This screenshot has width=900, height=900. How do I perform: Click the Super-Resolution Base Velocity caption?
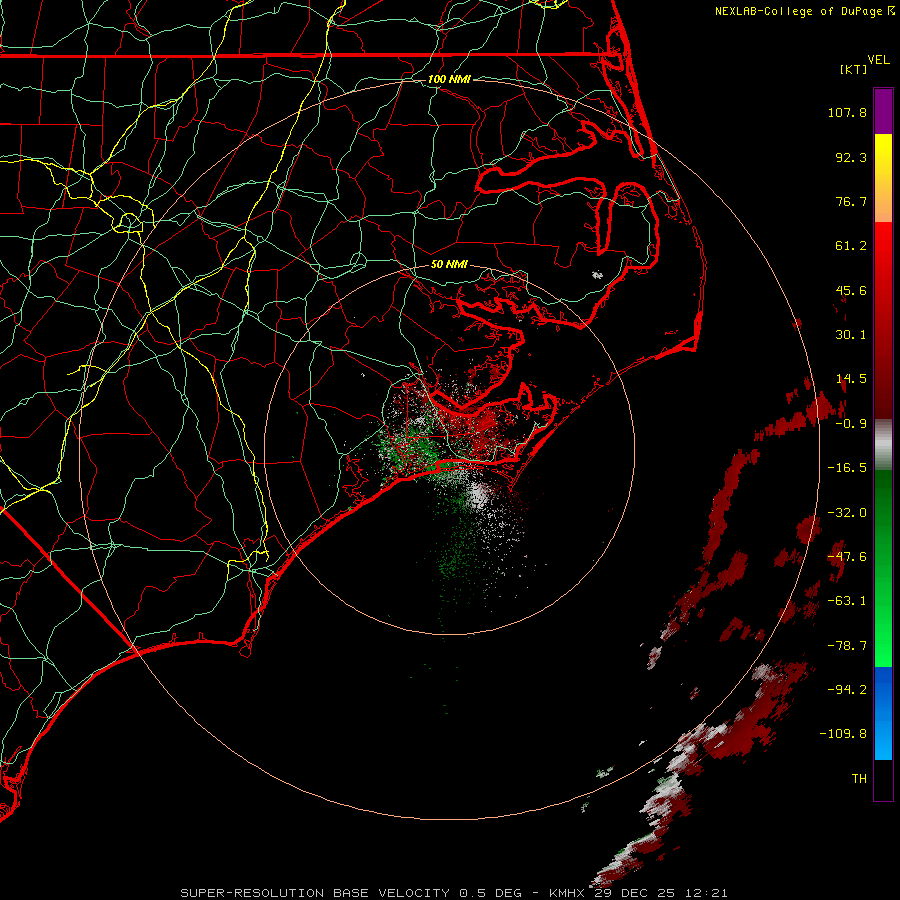pos(453,893)
